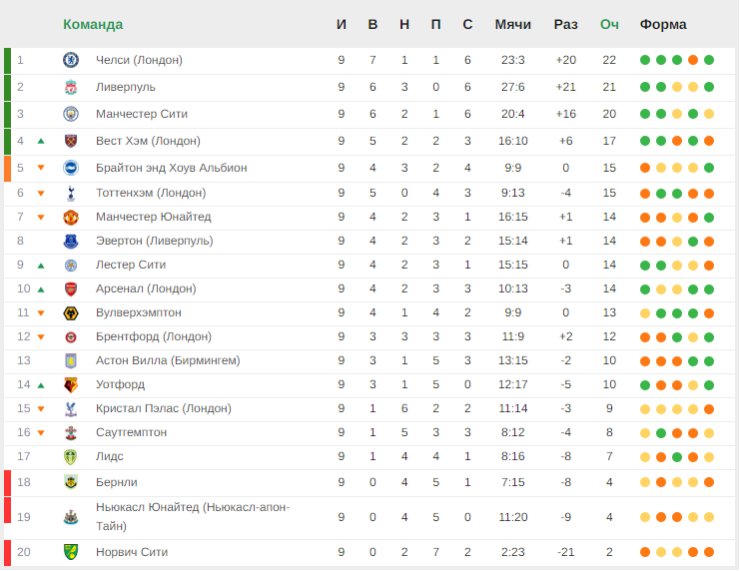Sort by the Мячи goals column header
Image resolution: width=740 pixels, height=571 pixels.
tap(513, 24)
